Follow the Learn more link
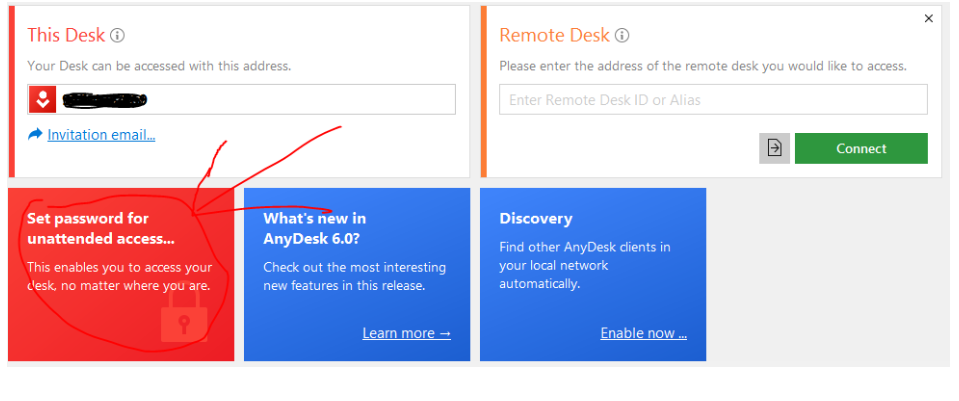Screen dimensions: 959x401 [407, 333]
